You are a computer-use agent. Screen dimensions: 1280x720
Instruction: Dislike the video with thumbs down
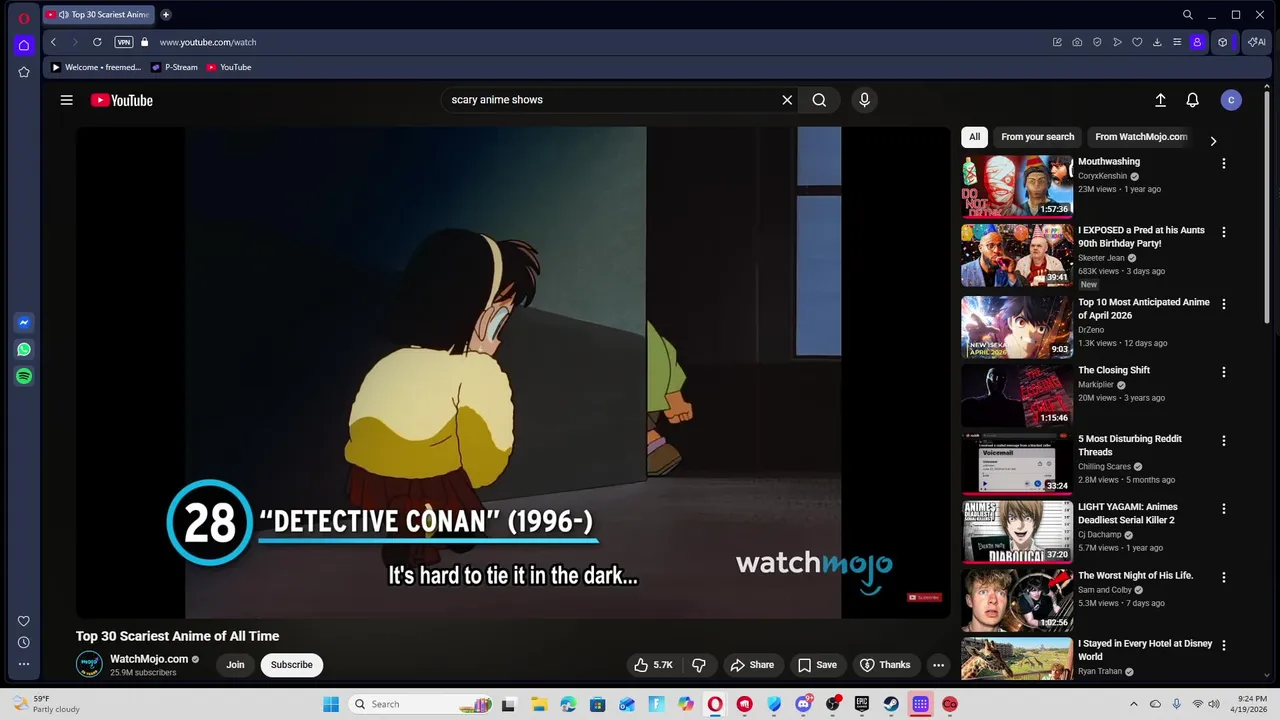(699, 665)
